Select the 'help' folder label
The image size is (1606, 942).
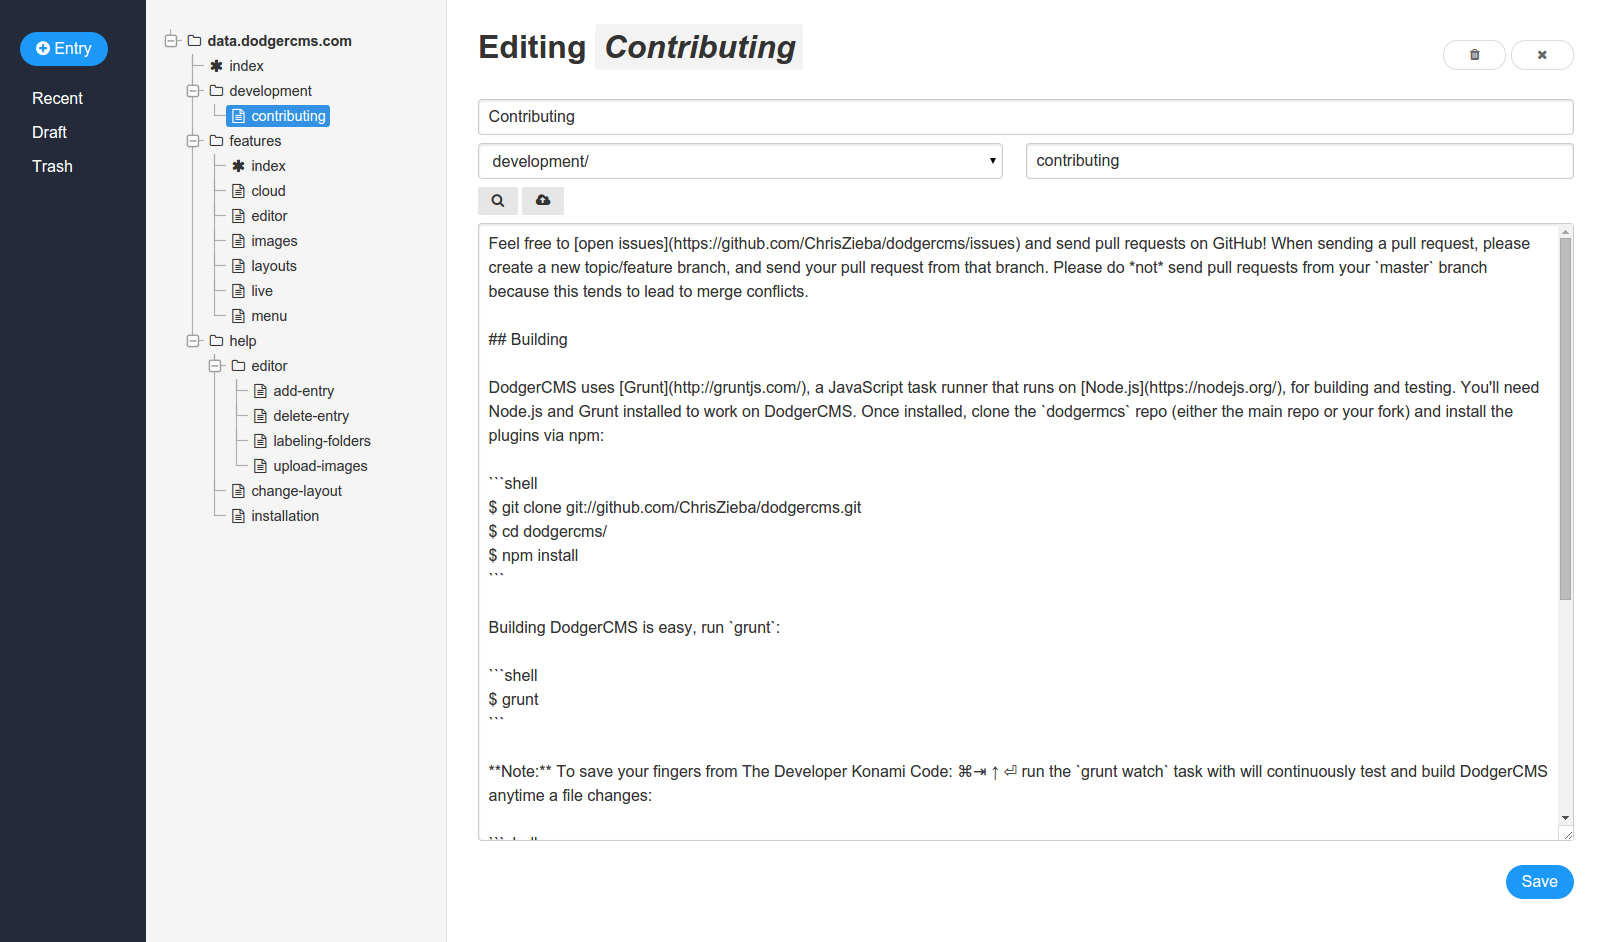pos(242,341)
